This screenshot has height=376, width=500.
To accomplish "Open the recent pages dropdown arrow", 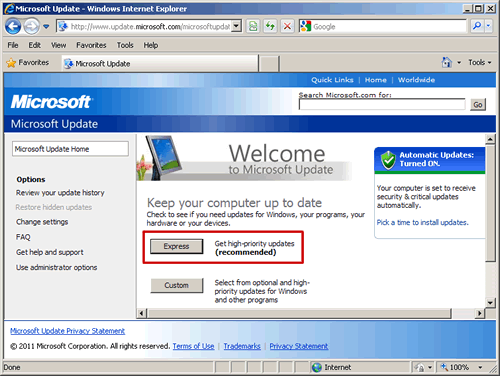I will [x=46, y=26].
